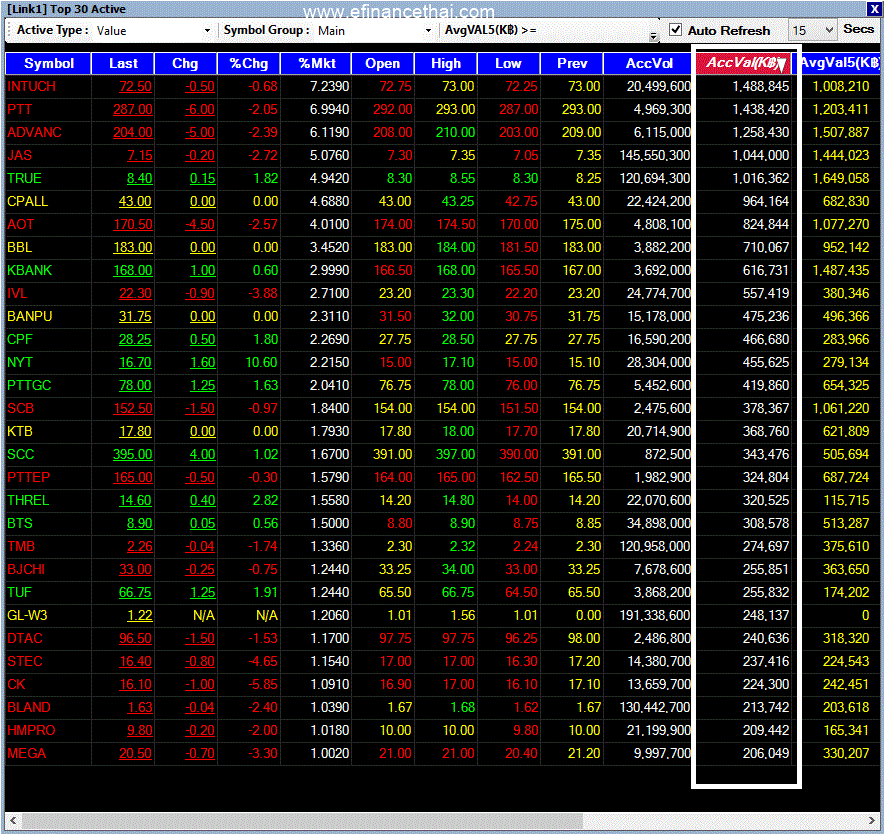Sort by the AccVol column header

649,63
